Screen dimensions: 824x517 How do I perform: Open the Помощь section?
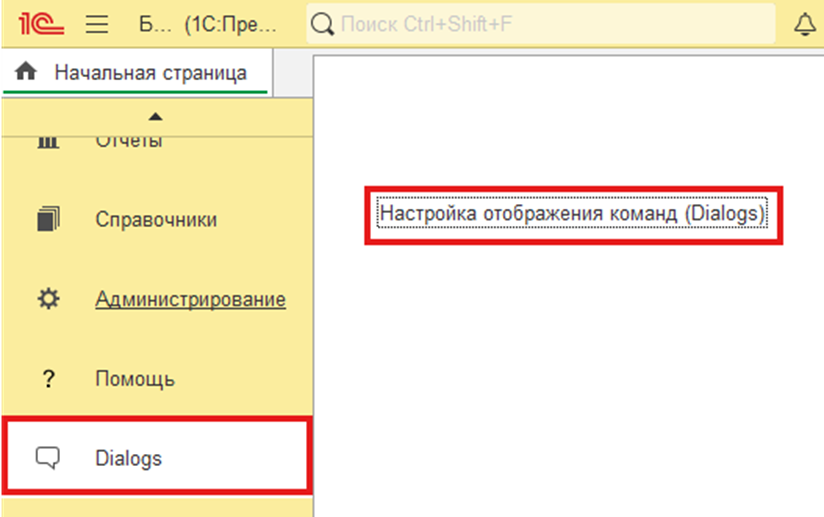point(135,379)
